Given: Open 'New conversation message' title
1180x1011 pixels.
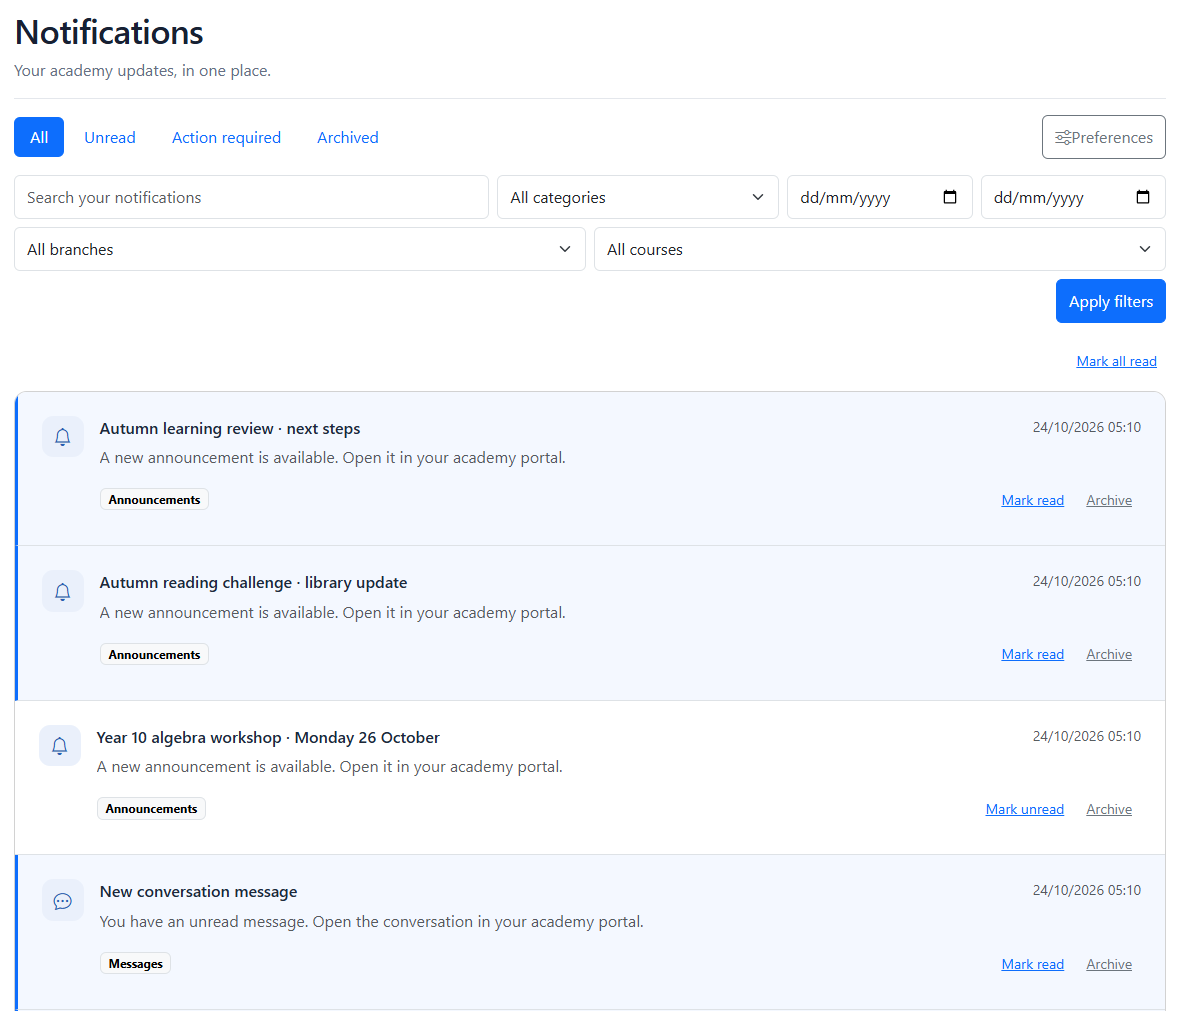Looking at the screenshot, I should [x=198, y=892].
